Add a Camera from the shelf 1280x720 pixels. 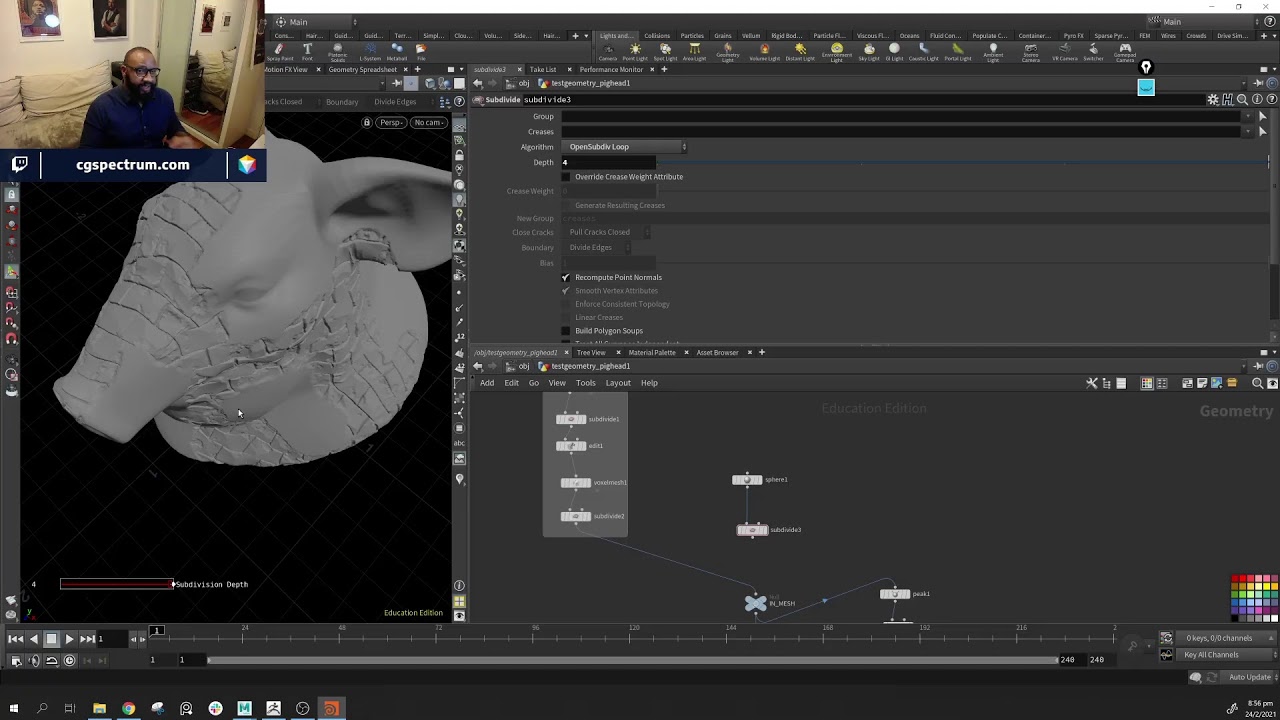608,51
